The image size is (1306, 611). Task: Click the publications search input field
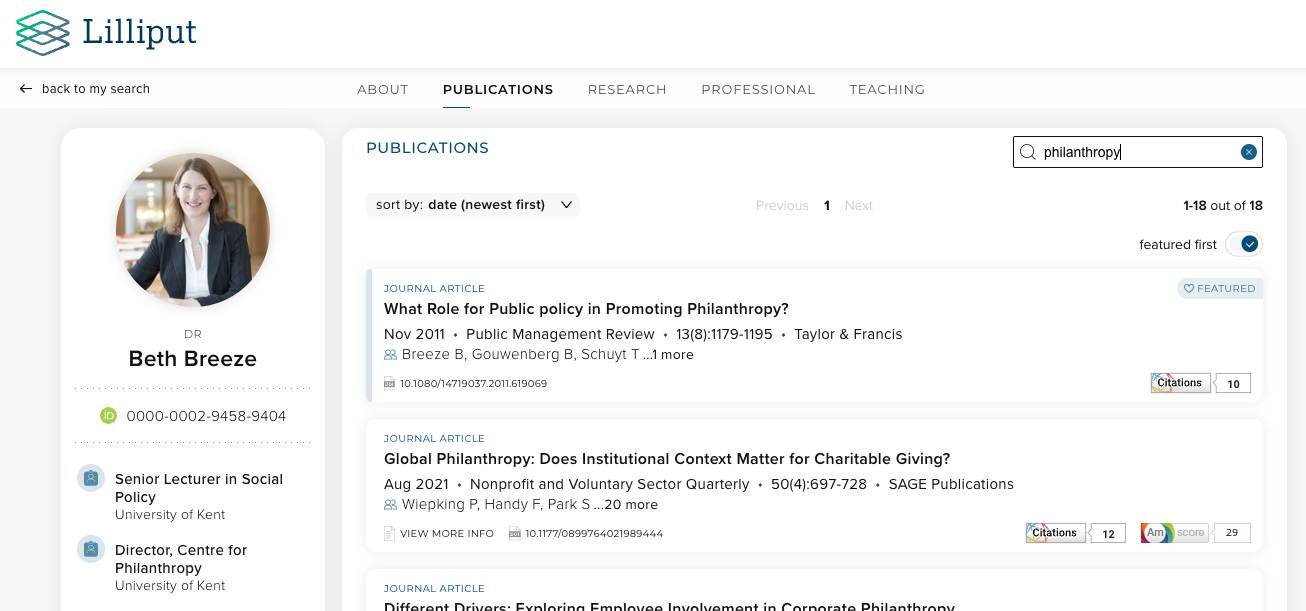tap(1137, 152)
